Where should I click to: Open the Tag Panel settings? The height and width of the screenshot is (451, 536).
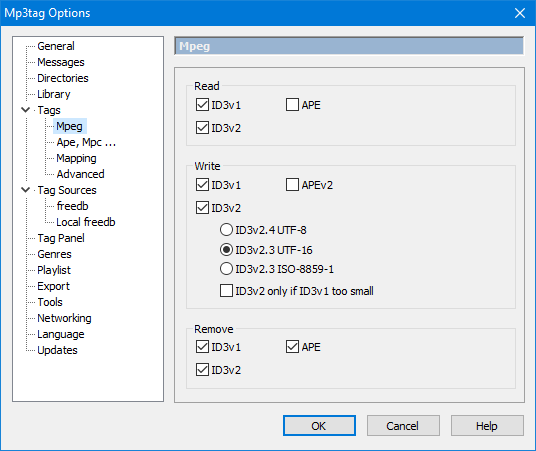coord(61,238)
